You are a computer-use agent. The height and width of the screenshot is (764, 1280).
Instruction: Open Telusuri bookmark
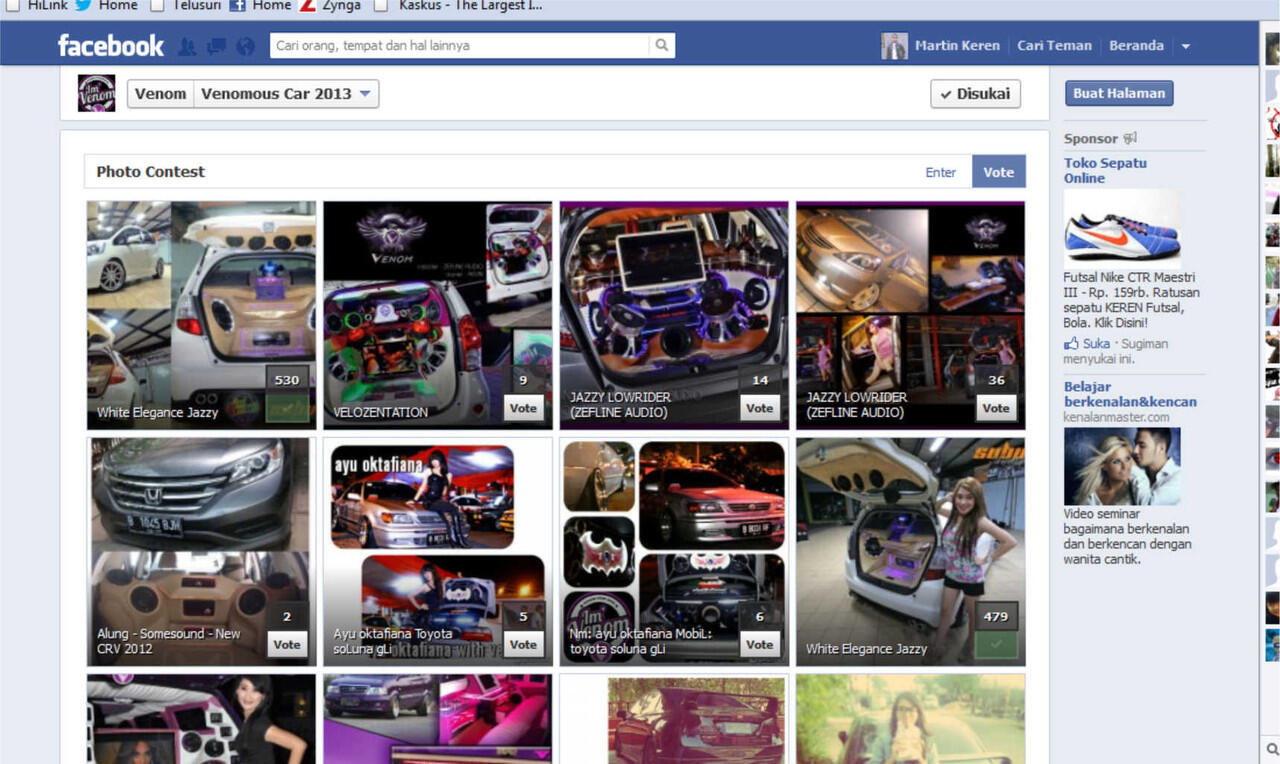pos(185,6)
